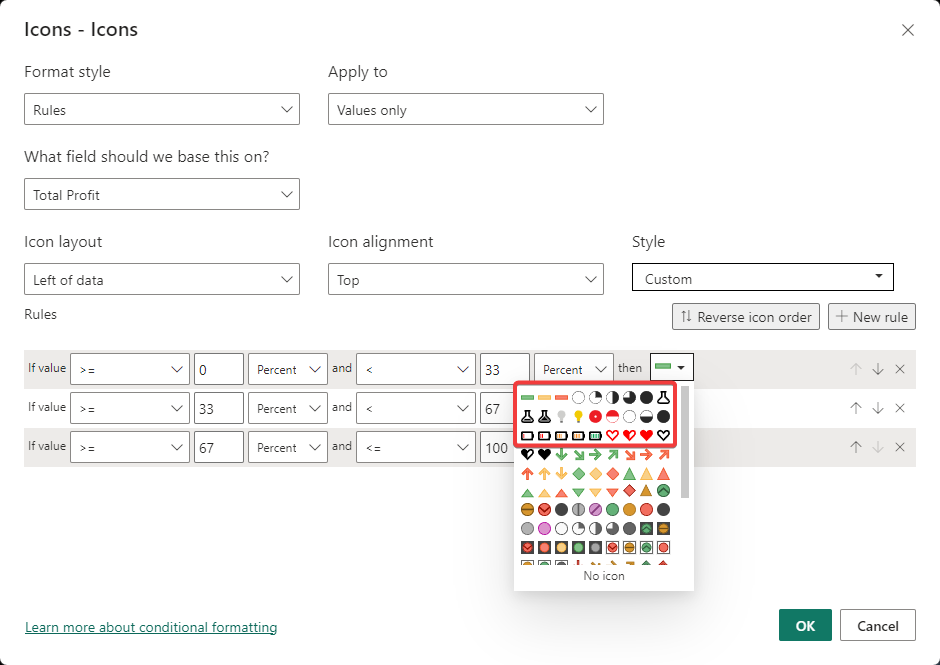This screenshot has height=665, width=940.
Task: Move the second rule down
Action: click(x=878, y=408)
